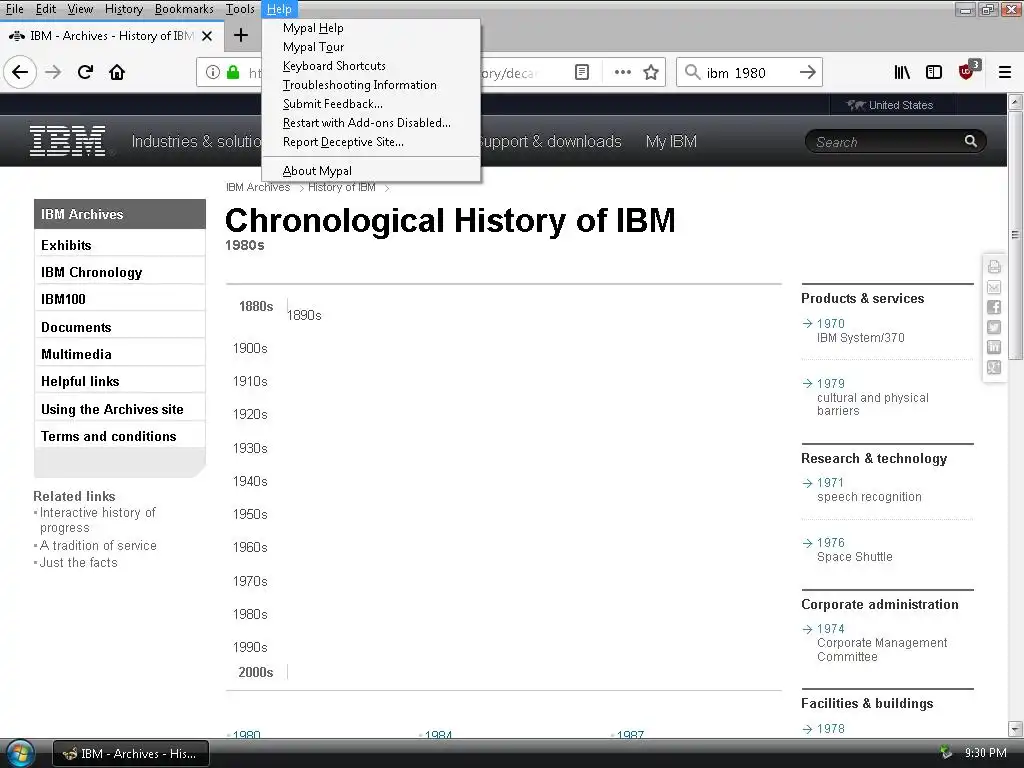Open Troubleshooting Information
The width and height of the screenshot is (1024, 768).
371,85
